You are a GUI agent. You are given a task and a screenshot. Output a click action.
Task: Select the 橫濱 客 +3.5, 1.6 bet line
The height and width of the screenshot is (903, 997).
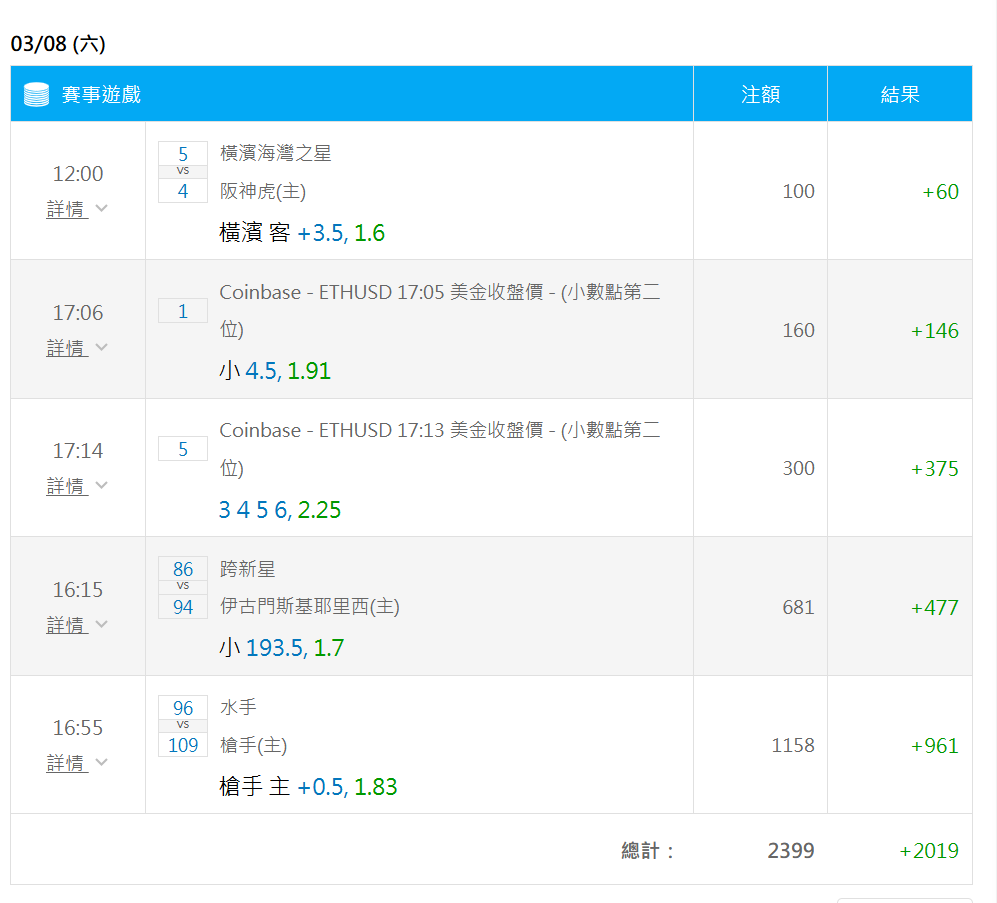[302, 233]
